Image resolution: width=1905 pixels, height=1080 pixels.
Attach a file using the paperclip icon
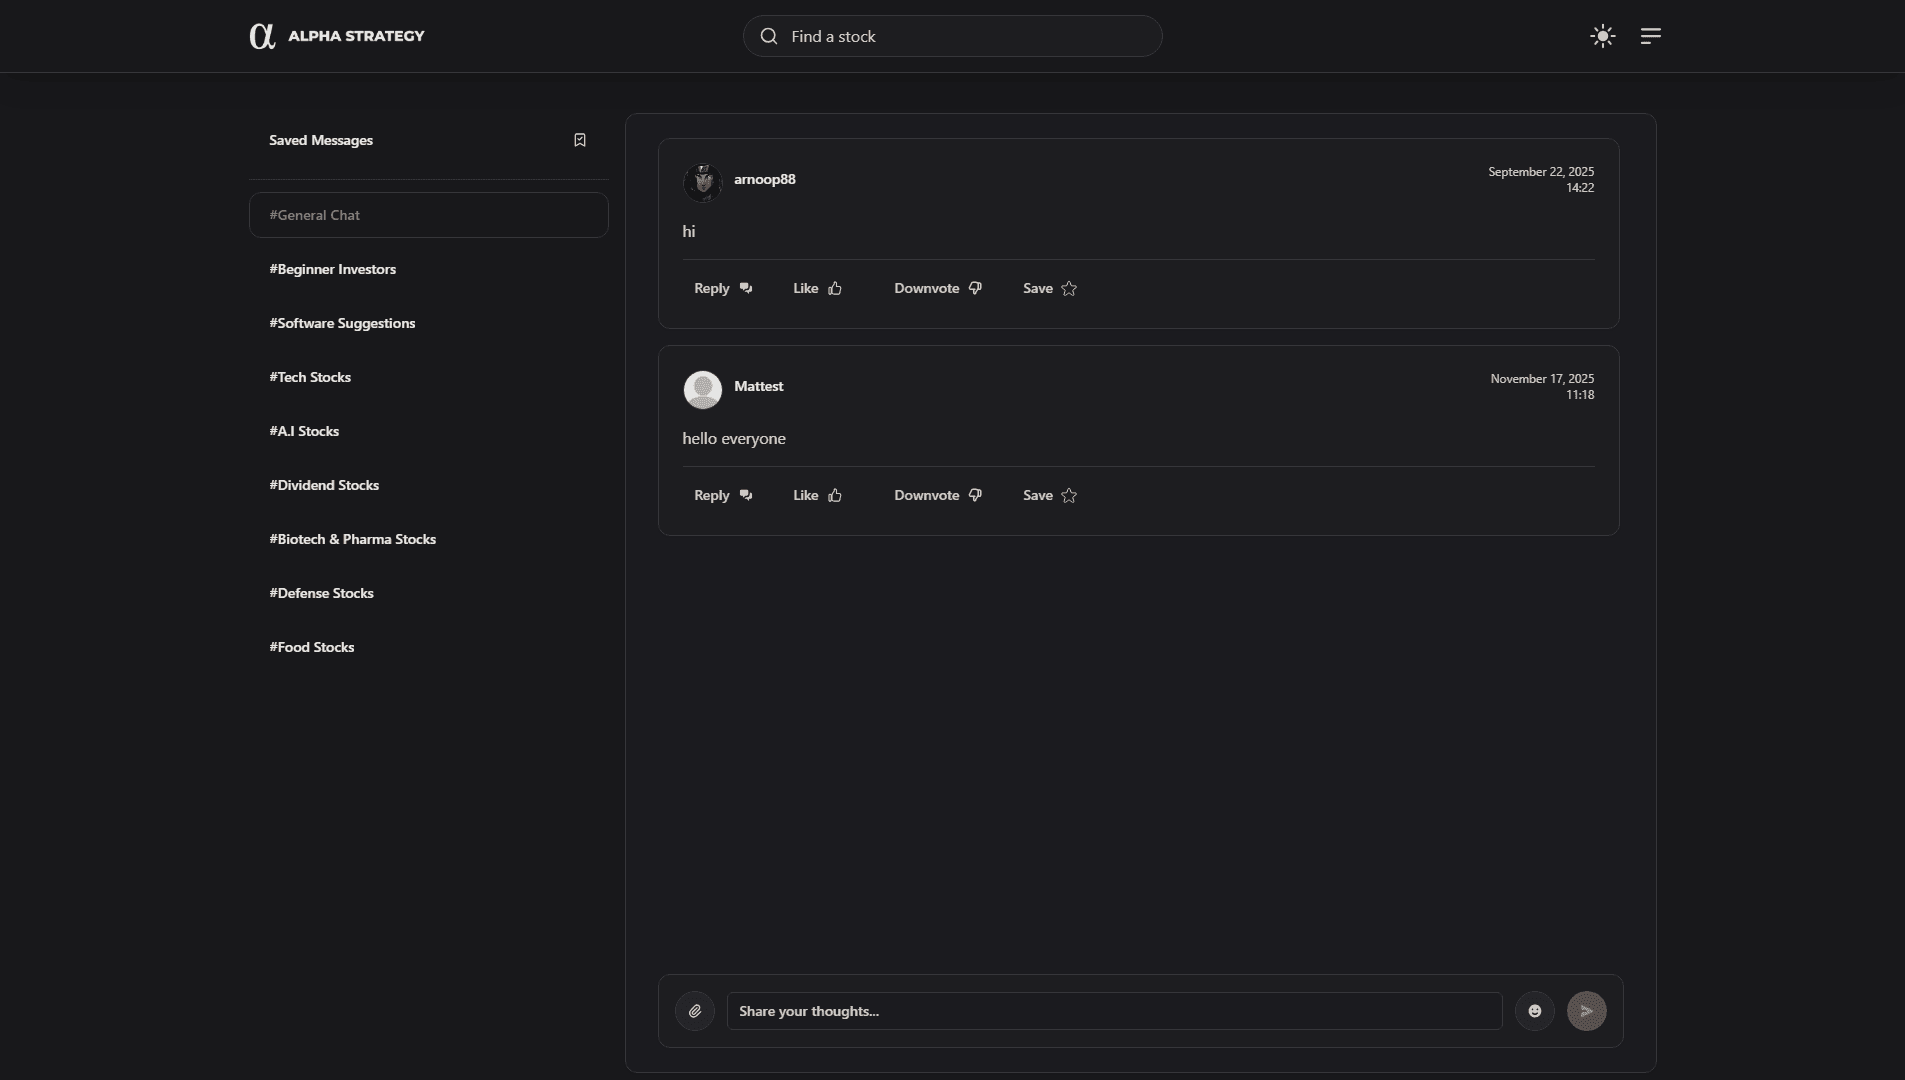(x=694, y=1010)
